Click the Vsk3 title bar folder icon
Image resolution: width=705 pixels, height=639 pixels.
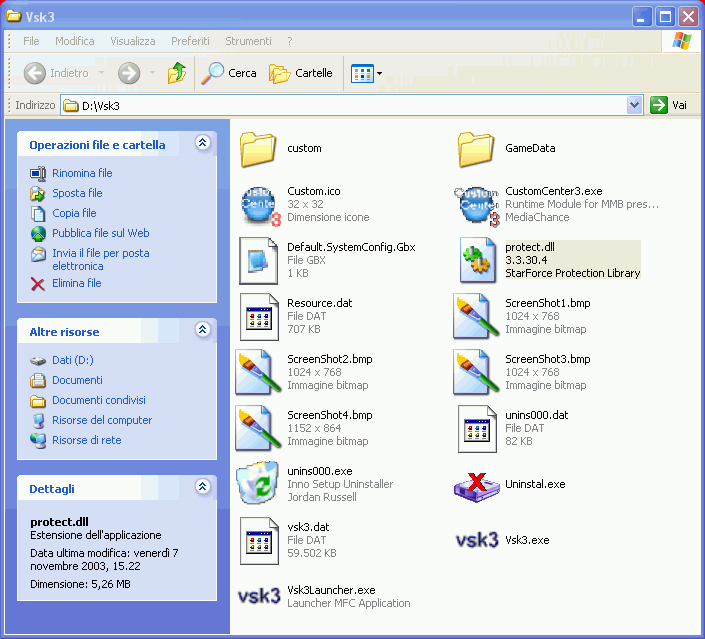pos(14,16)
